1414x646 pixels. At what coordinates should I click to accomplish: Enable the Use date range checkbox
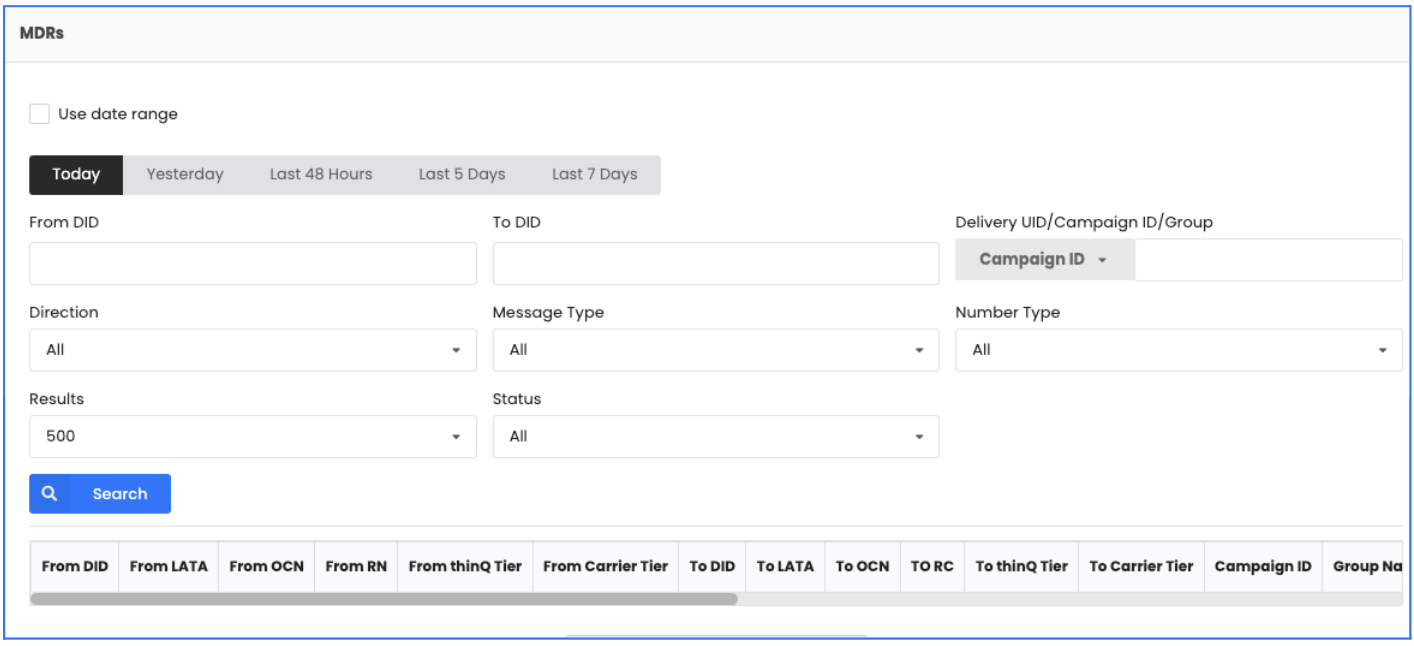[x=39, y=113]
